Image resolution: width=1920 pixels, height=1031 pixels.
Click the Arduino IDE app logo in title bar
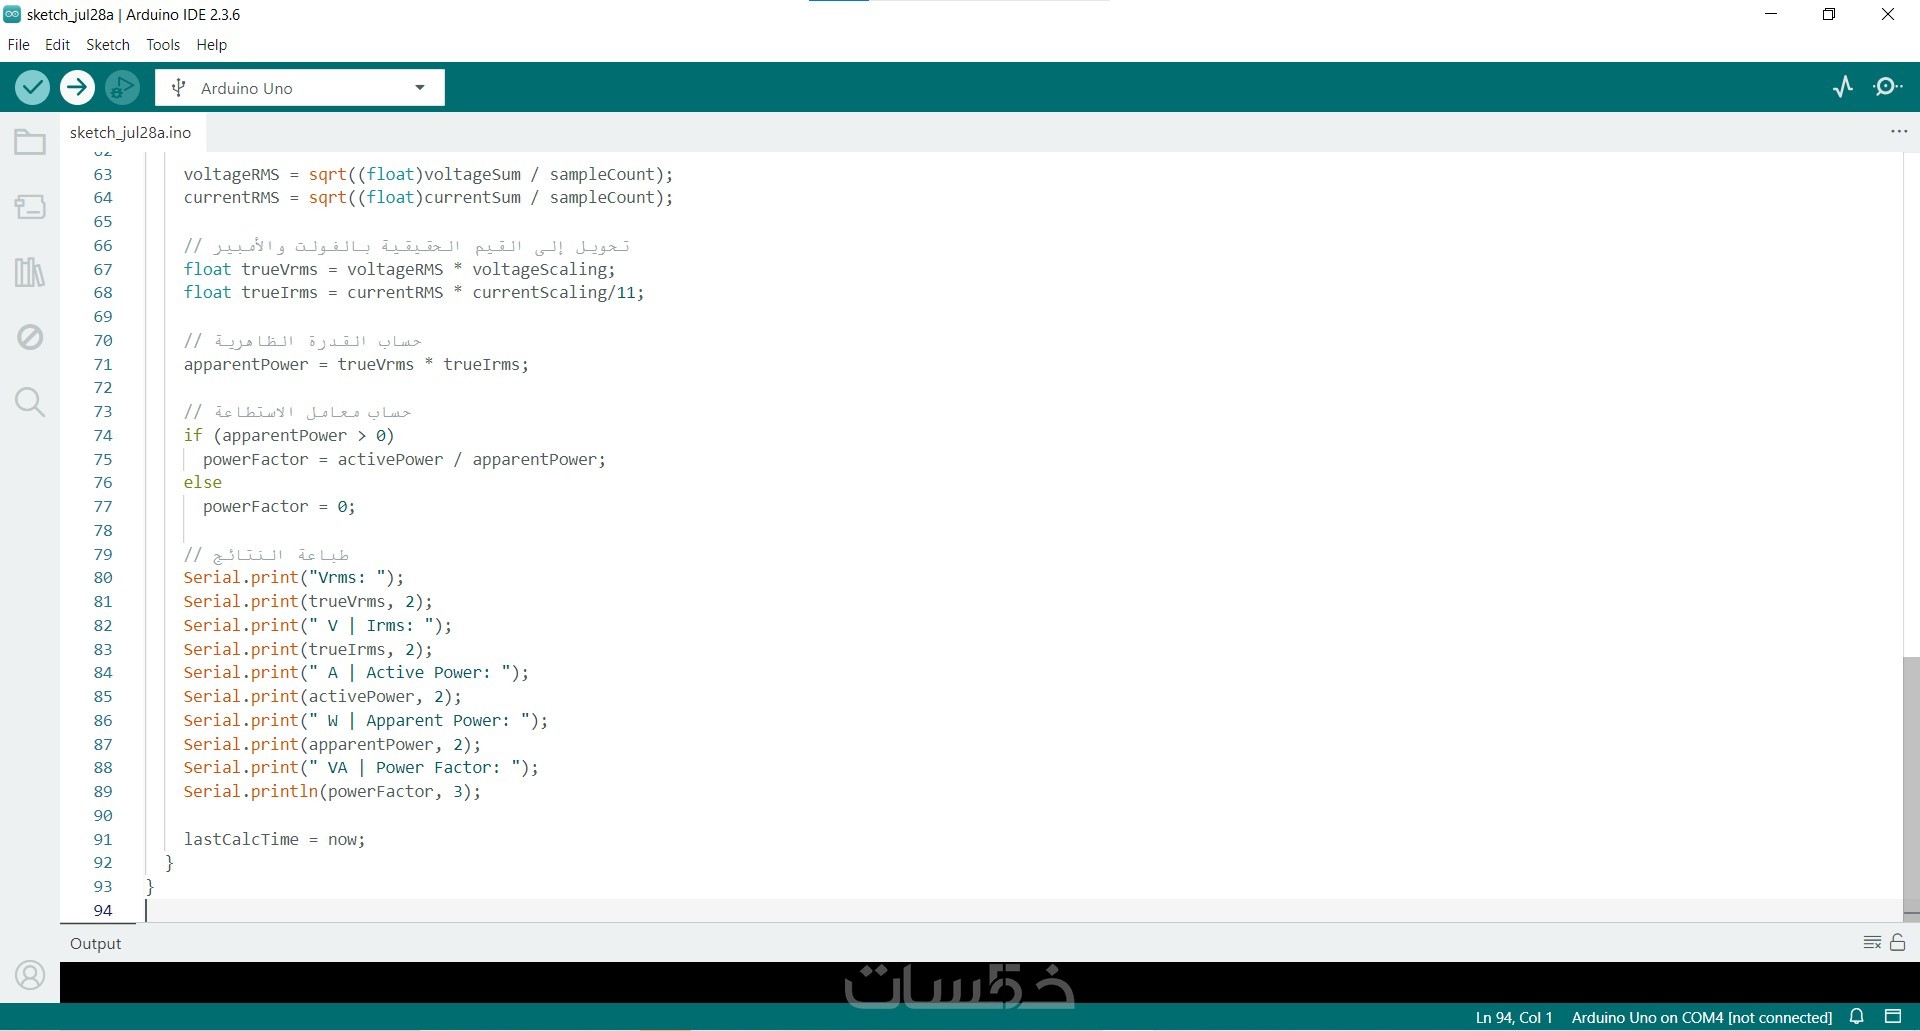point(12,14)
